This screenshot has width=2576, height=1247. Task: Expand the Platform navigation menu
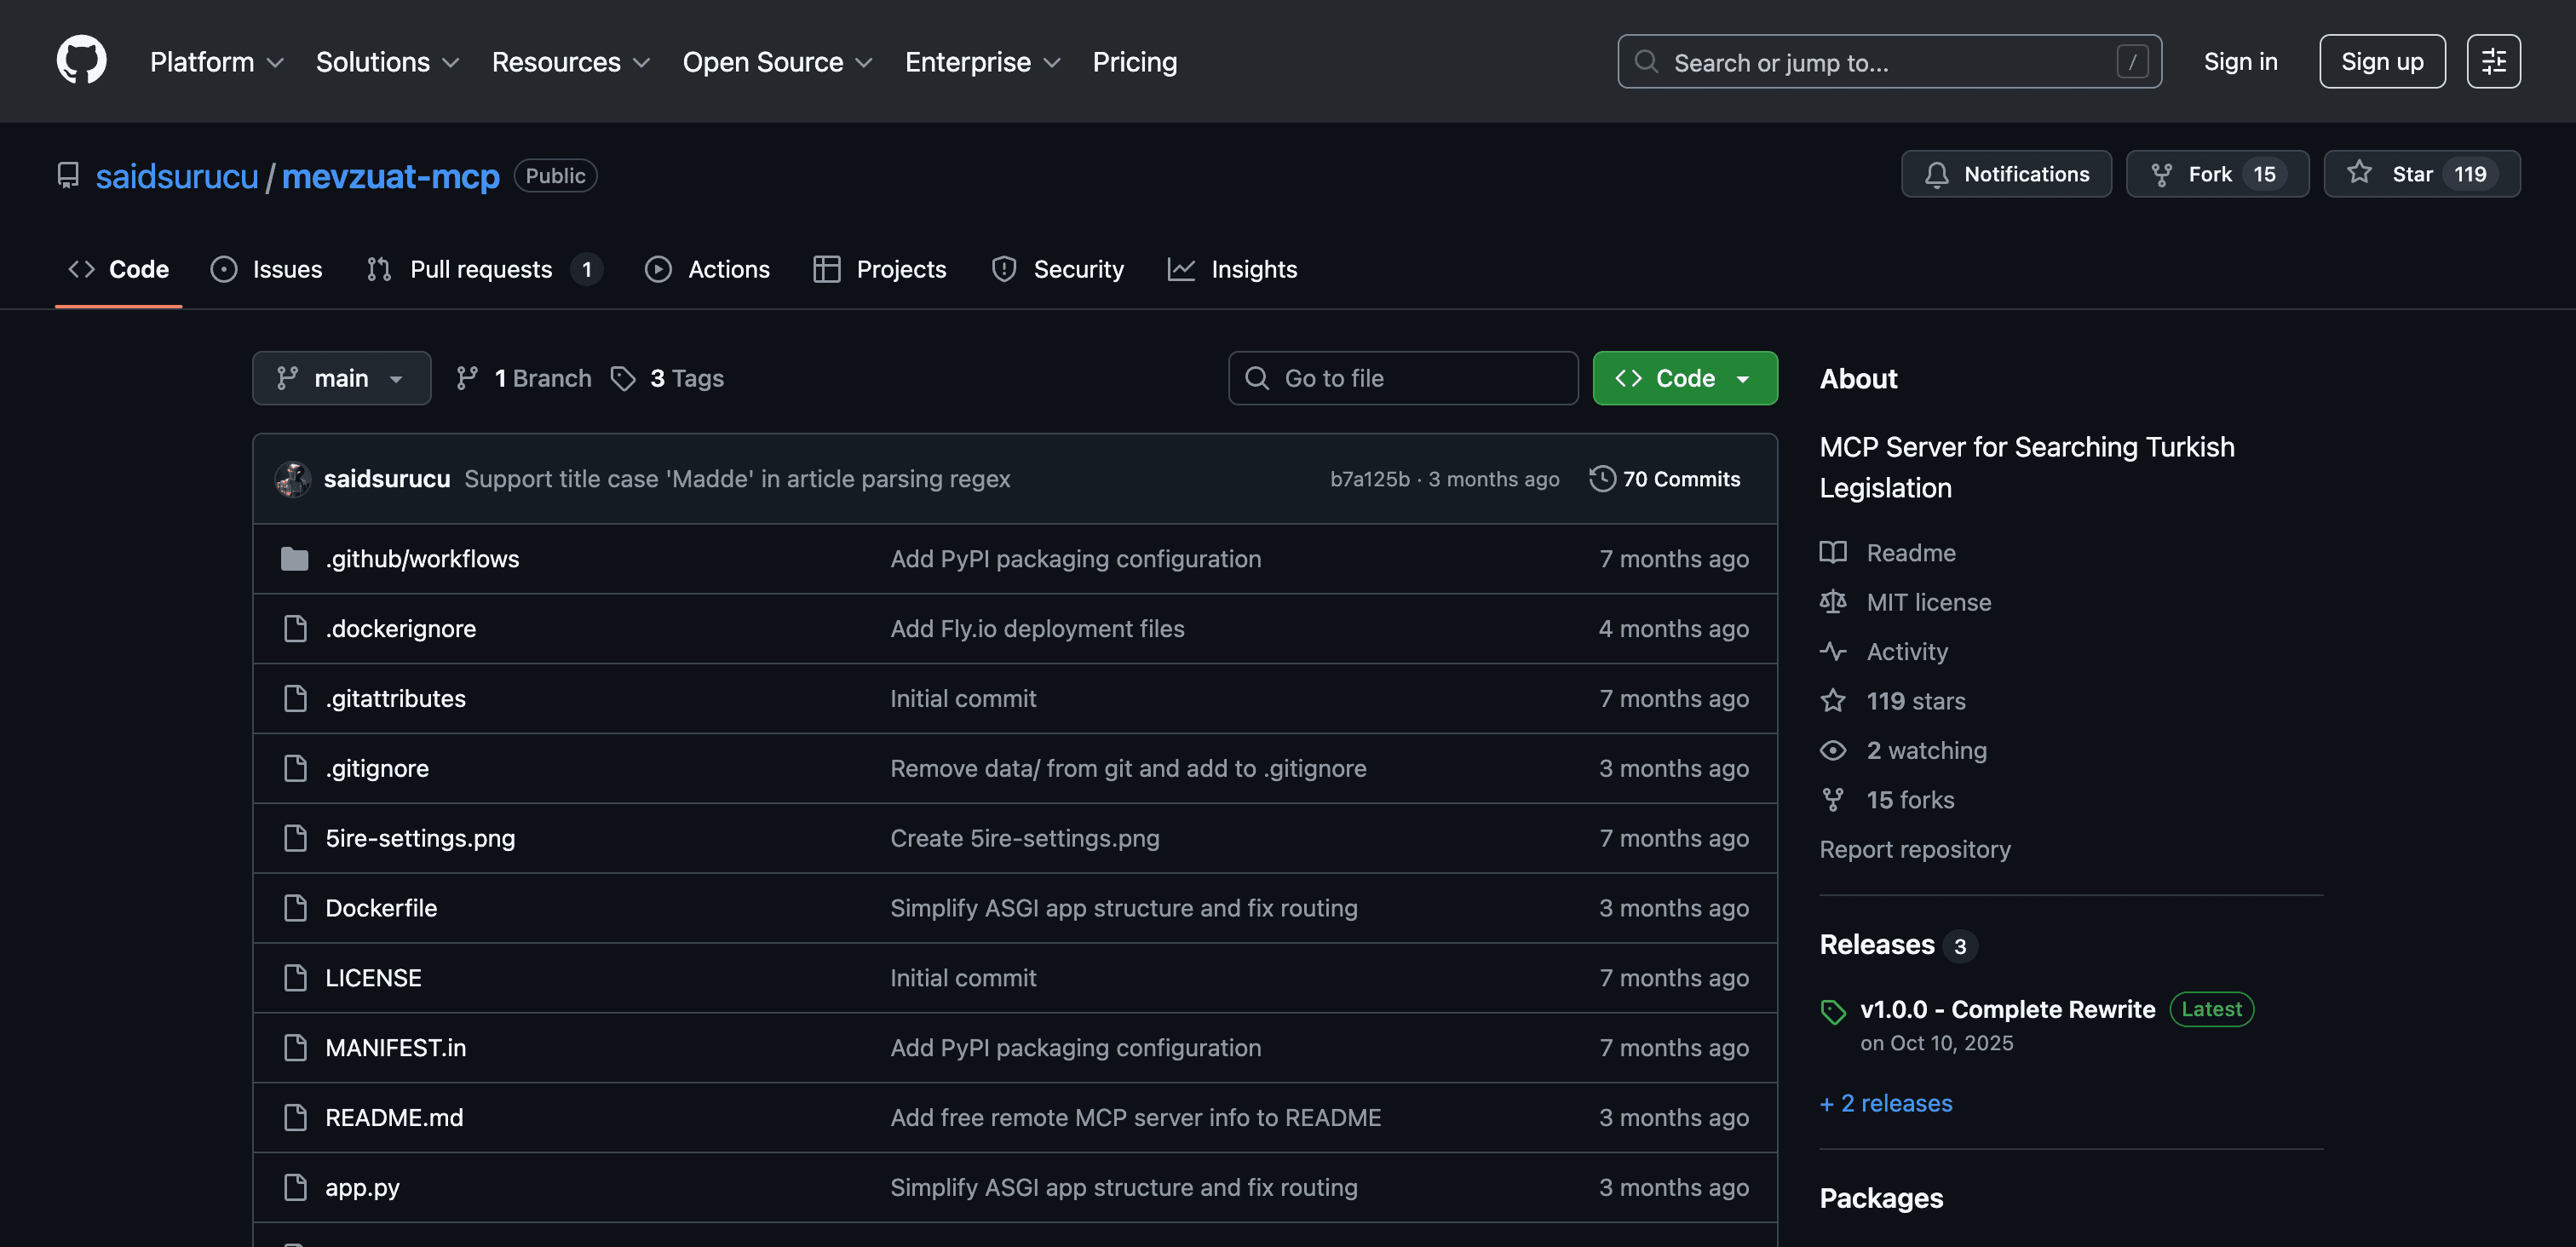(x=216, y=62)
